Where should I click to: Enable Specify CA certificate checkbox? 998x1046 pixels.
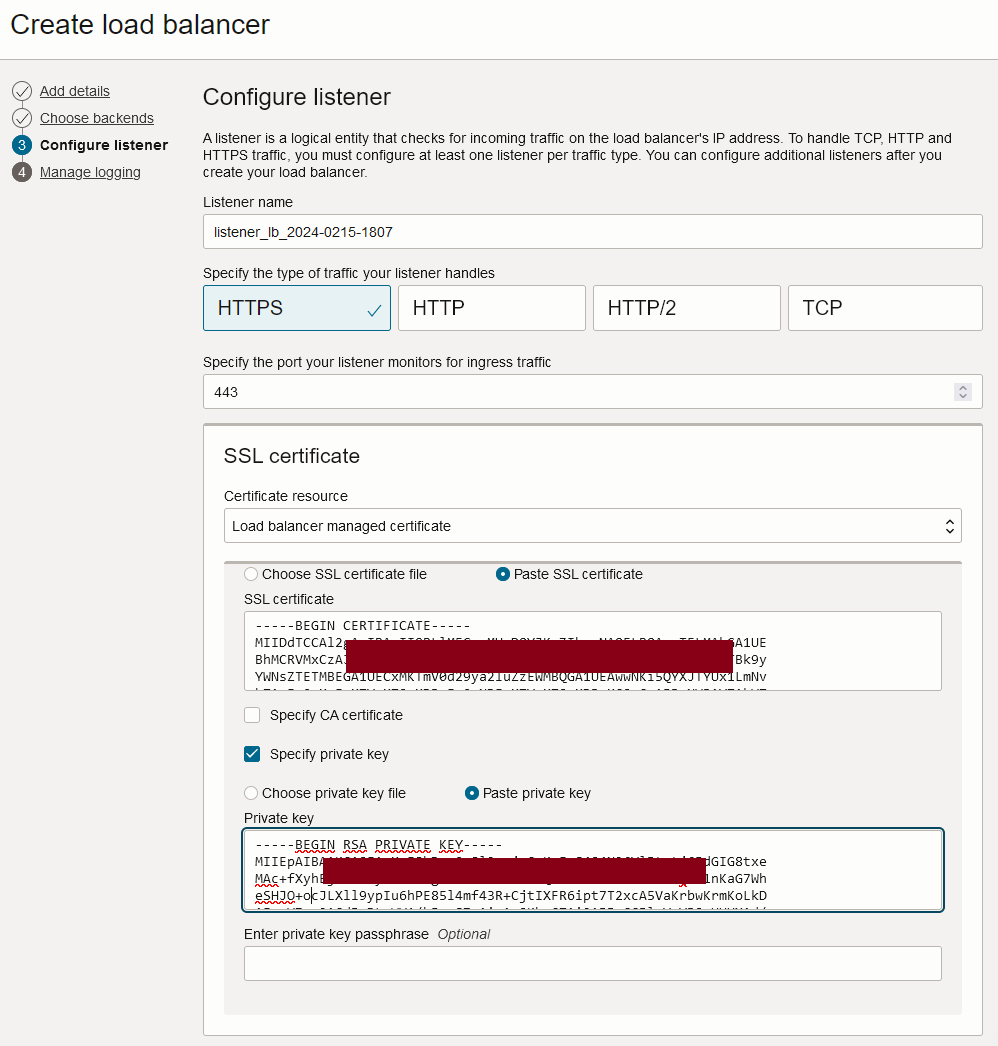[x=252, y=715]
